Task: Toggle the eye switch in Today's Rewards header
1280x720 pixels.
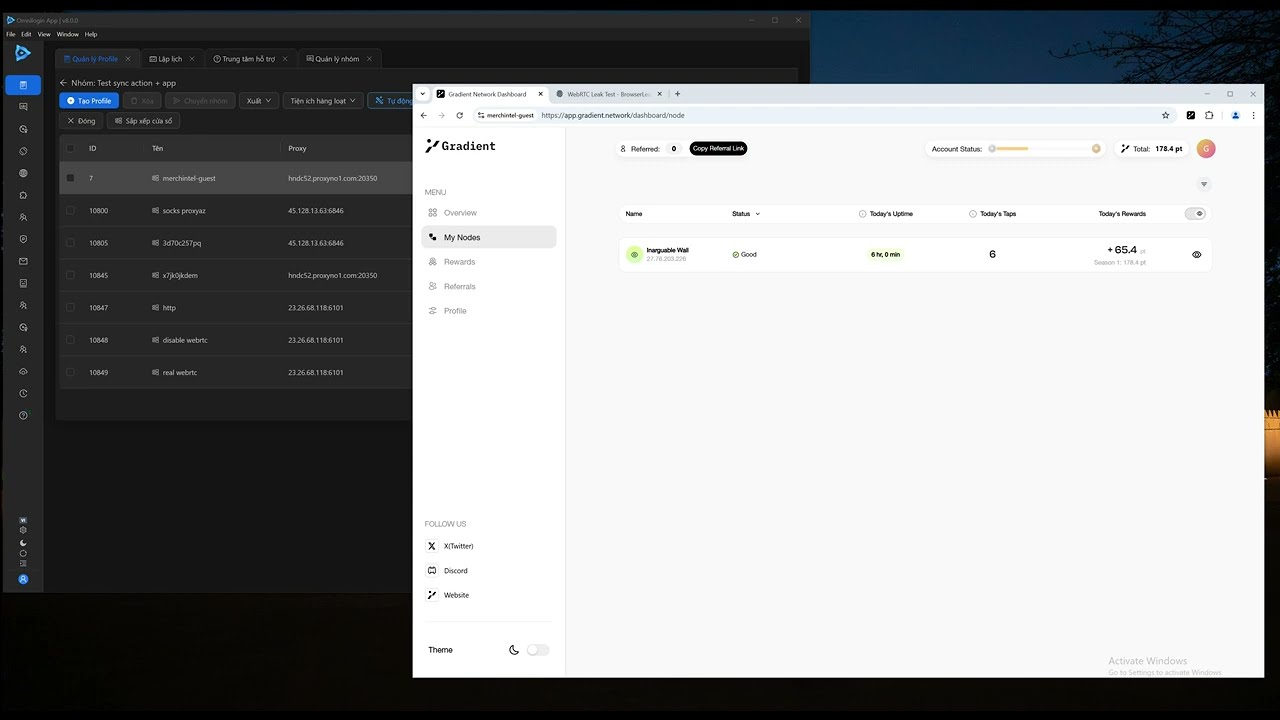Action: pyautogui.click(x=1196, y=214)
